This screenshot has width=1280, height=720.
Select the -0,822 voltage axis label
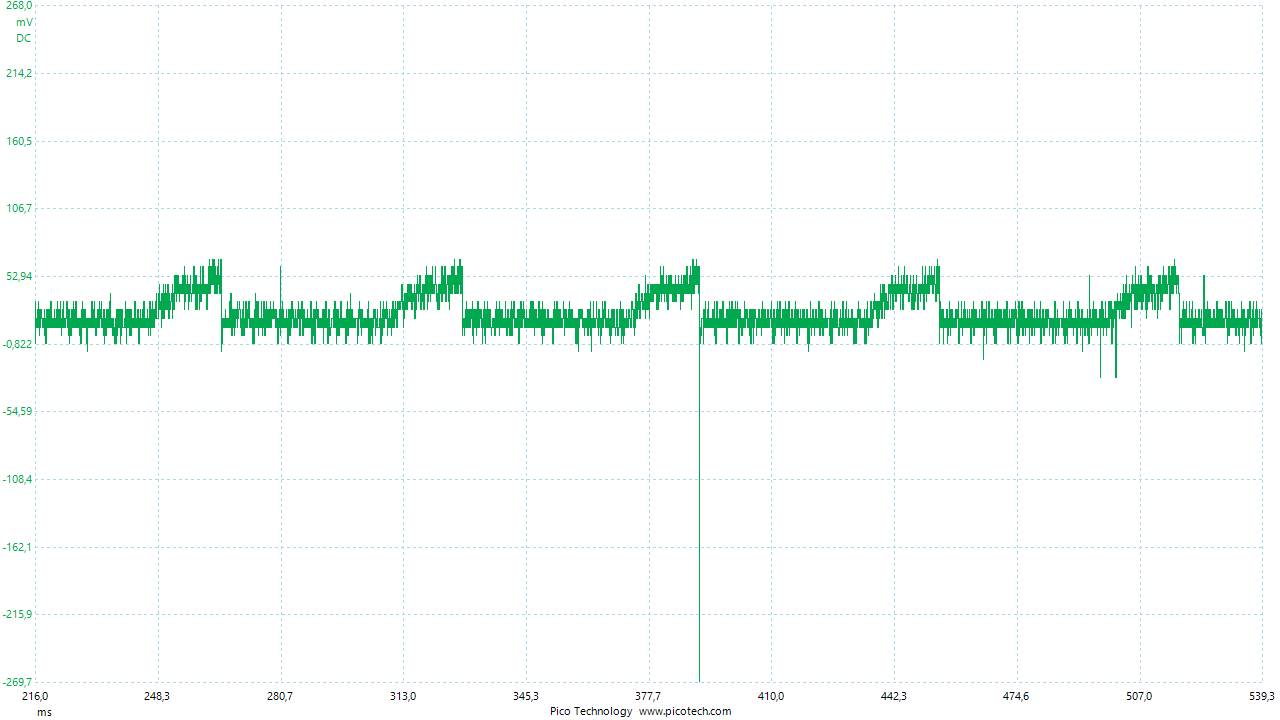tap(17, 344)
